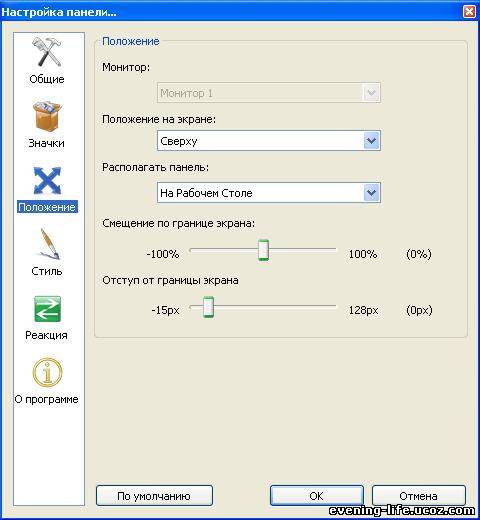Viewport: 480px width, 520px height.
Task: Open the Общие settings icon (tools)
Action: [x=47, y=52]
